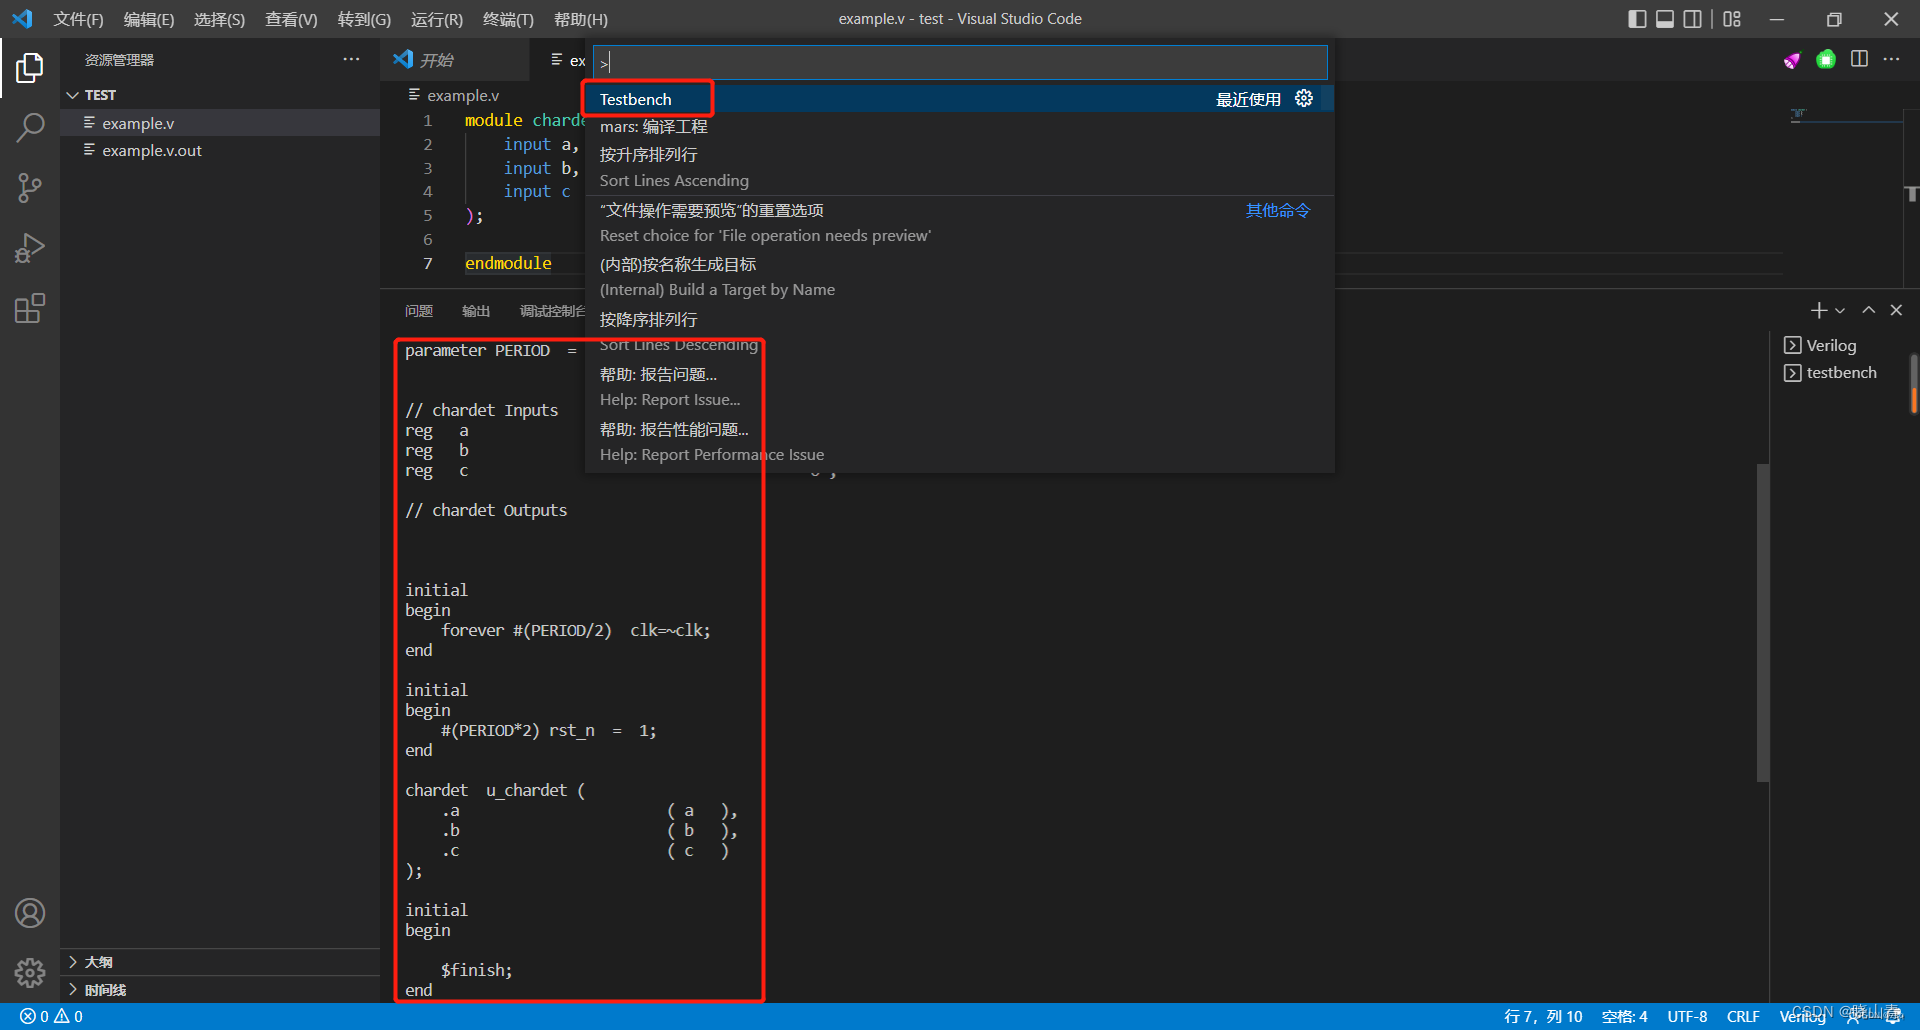Click 其他命令 link in command palette

(1276, 210)
